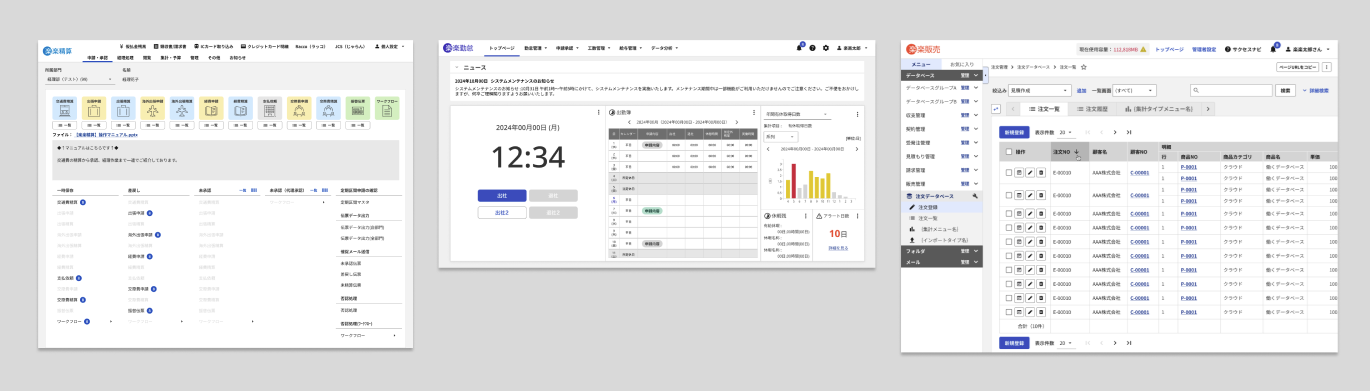Open 領収書/請求書 in 楽楽精算 header
This screenshot has width=1370, height=391.
(x=170, y=46)
